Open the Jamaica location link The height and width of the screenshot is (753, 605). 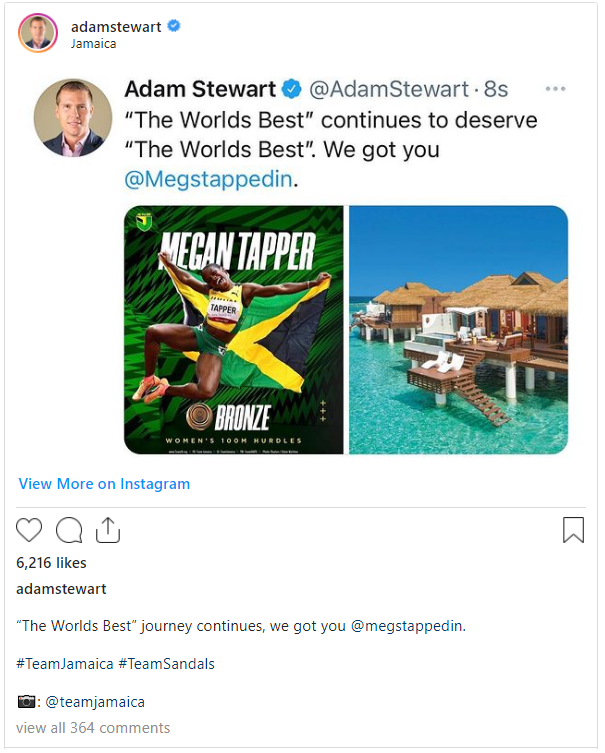[x=94, y=44]
